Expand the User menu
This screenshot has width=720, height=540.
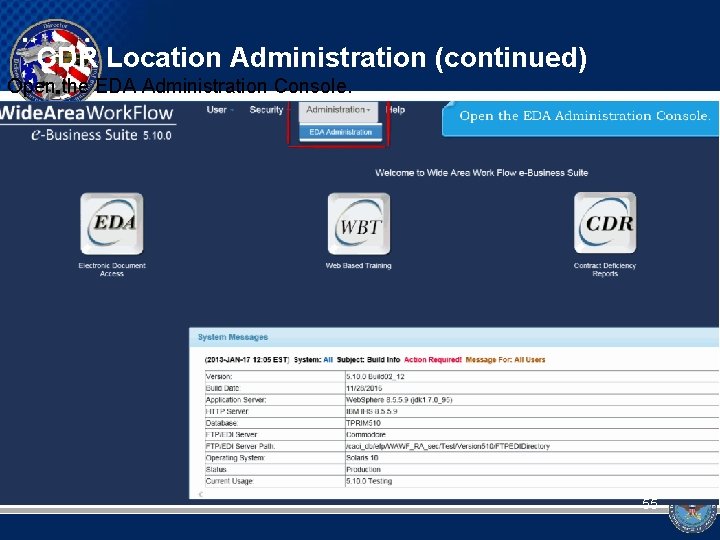click(220, 110)
